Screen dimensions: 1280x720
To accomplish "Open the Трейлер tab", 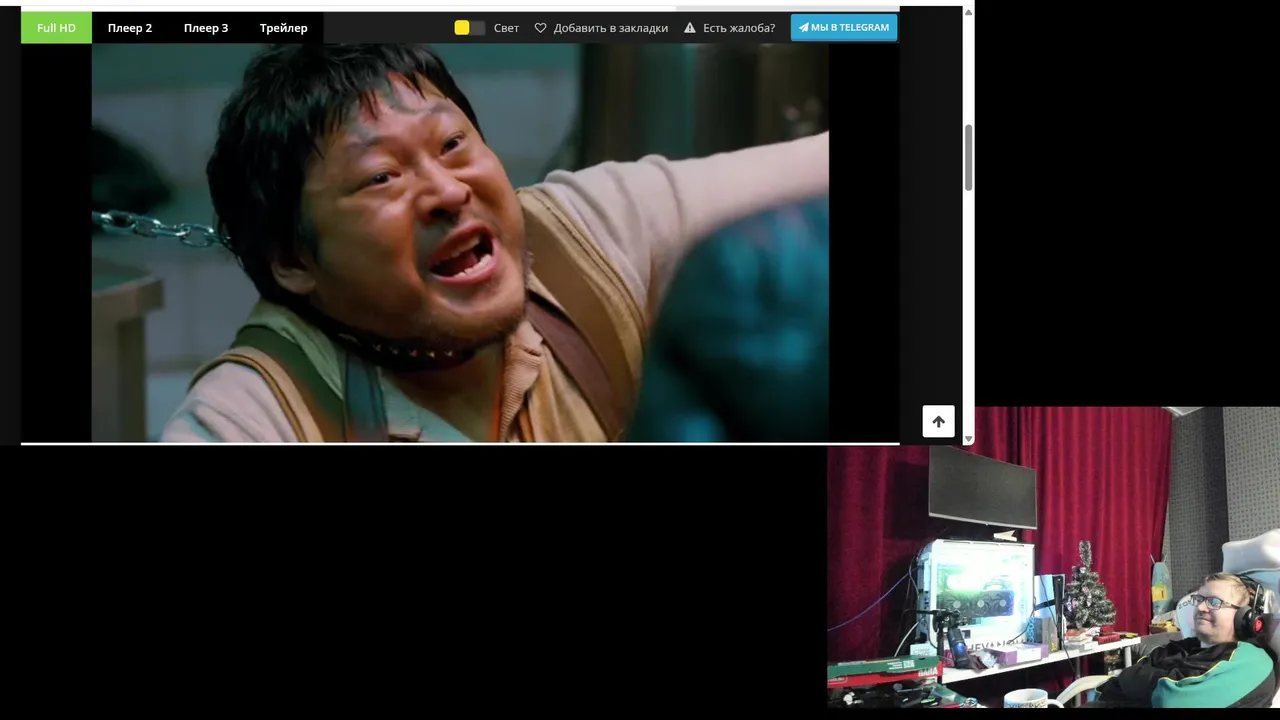I will (284, 28).
